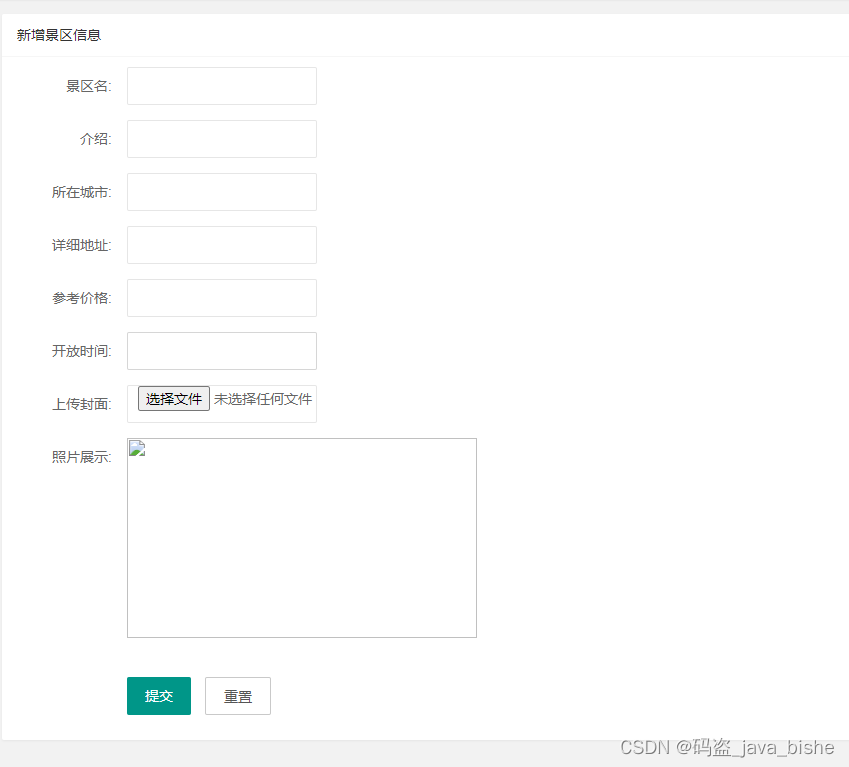Viewport: 849px width, 767px height.
Task: Open file chooser with 选择文件 button
Action: tap(174, 399)
